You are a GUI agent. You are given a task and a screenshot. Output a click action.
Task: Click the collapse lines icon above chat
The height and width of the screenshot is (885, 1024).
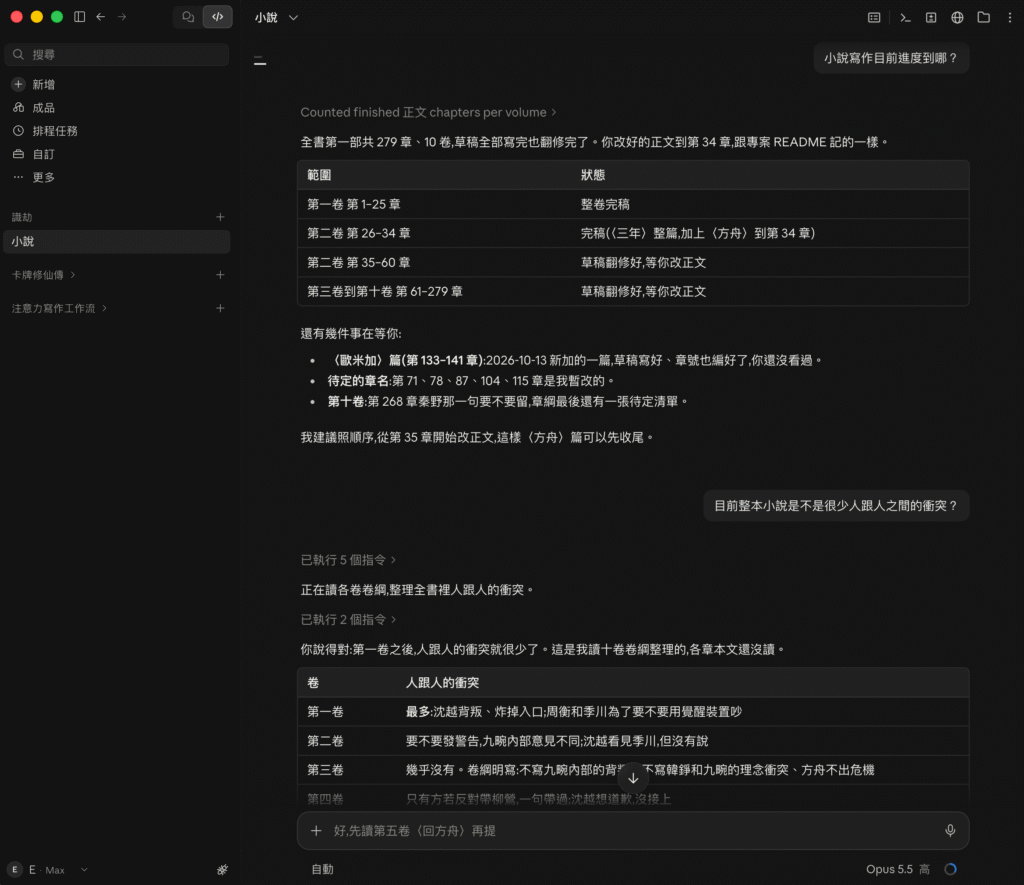260,61
